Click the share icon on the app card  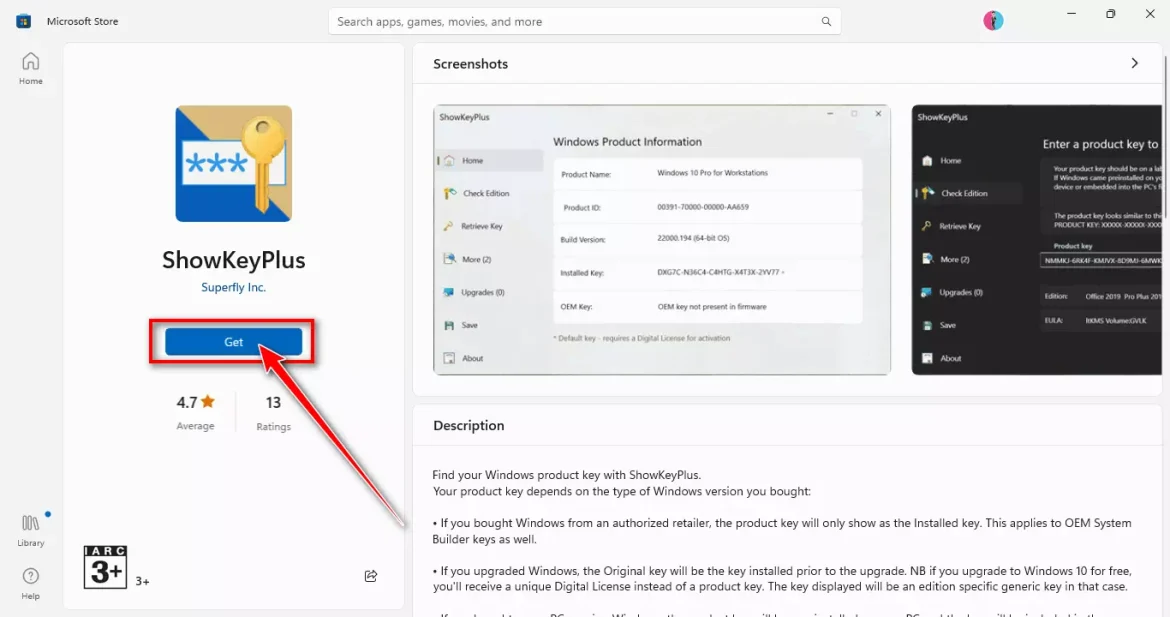pos(371,576)
